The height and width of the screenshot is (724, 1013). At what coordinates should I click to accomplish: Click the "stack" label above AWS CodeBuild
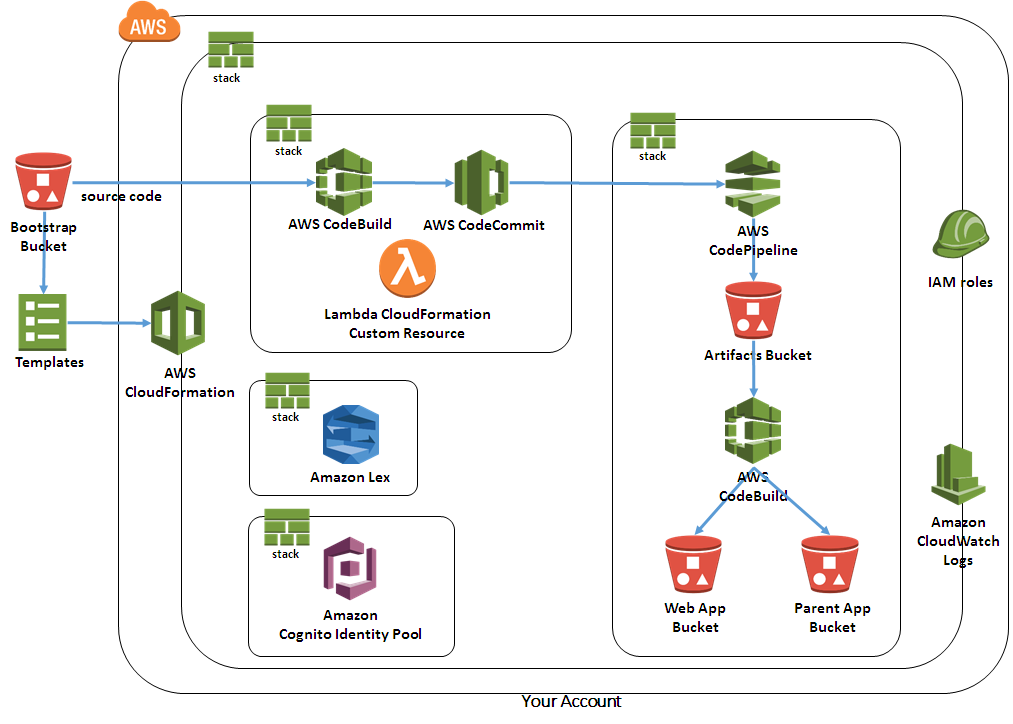coord(288,151)
